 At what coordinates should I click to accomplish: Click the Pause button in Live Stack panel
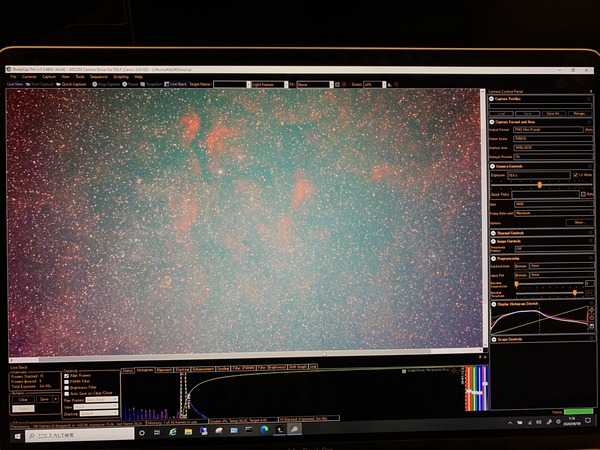(23, 409)
